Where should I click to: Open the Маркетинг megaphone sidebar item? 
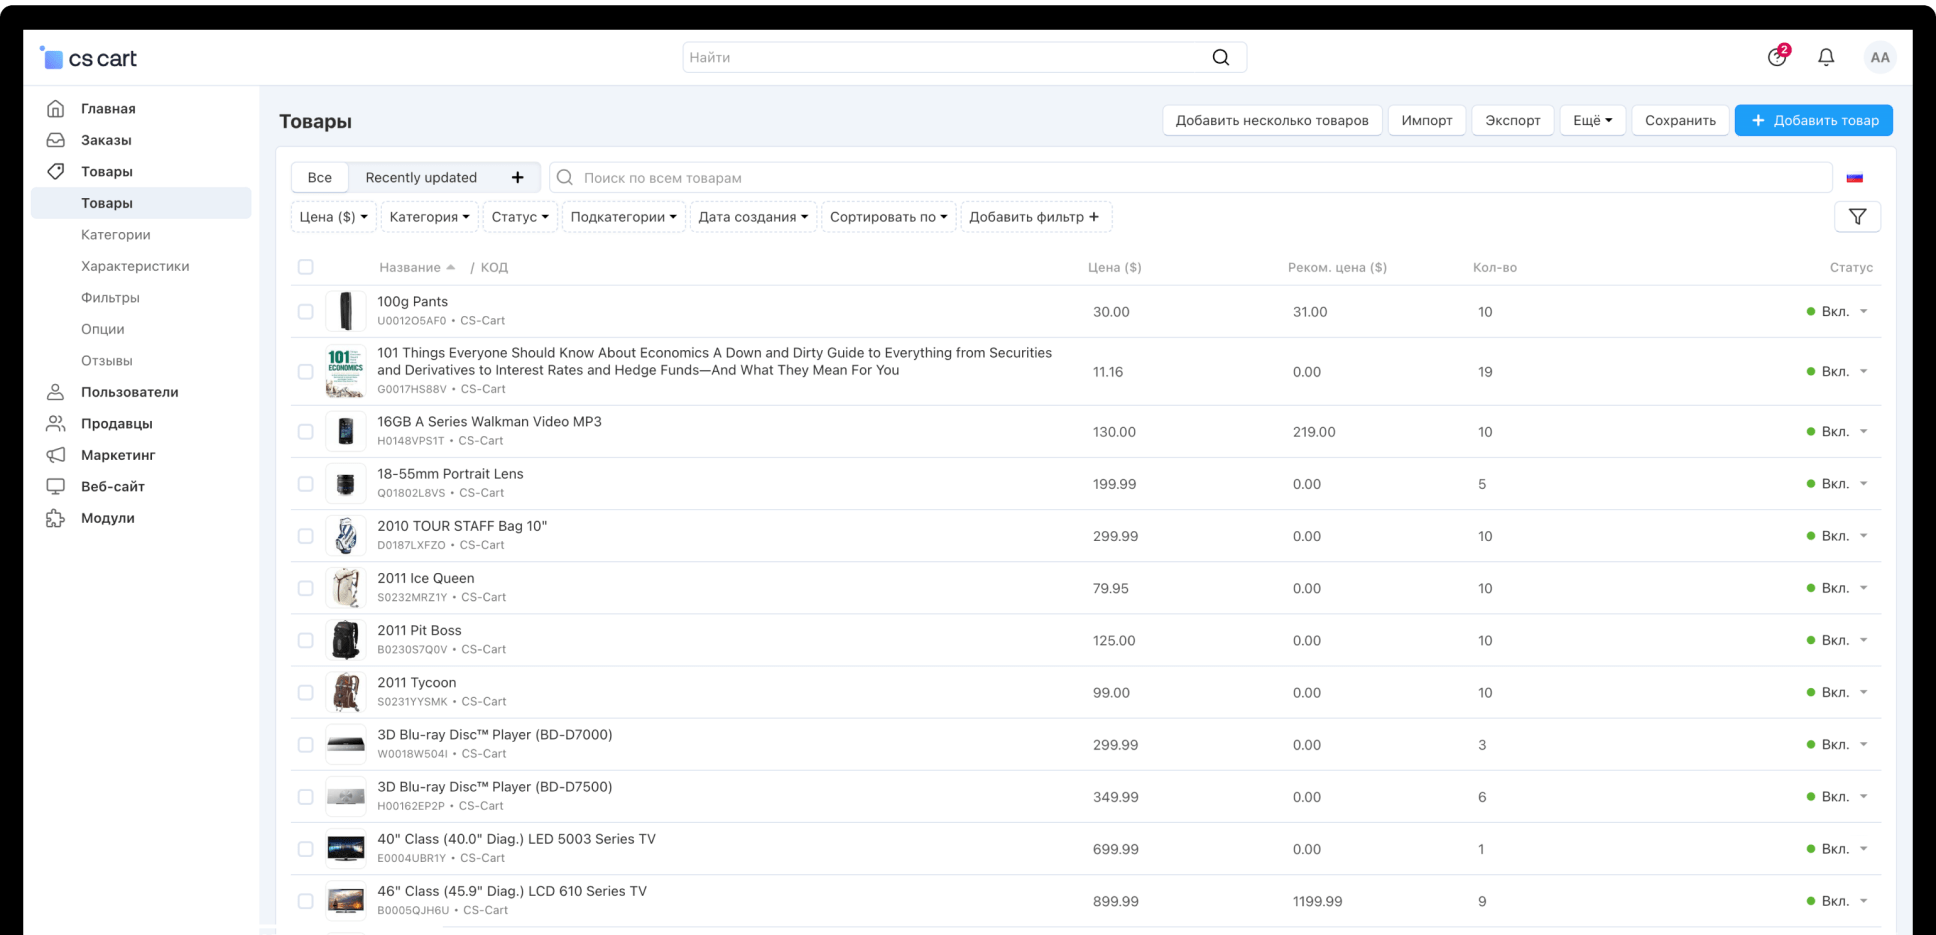[117, 455]
